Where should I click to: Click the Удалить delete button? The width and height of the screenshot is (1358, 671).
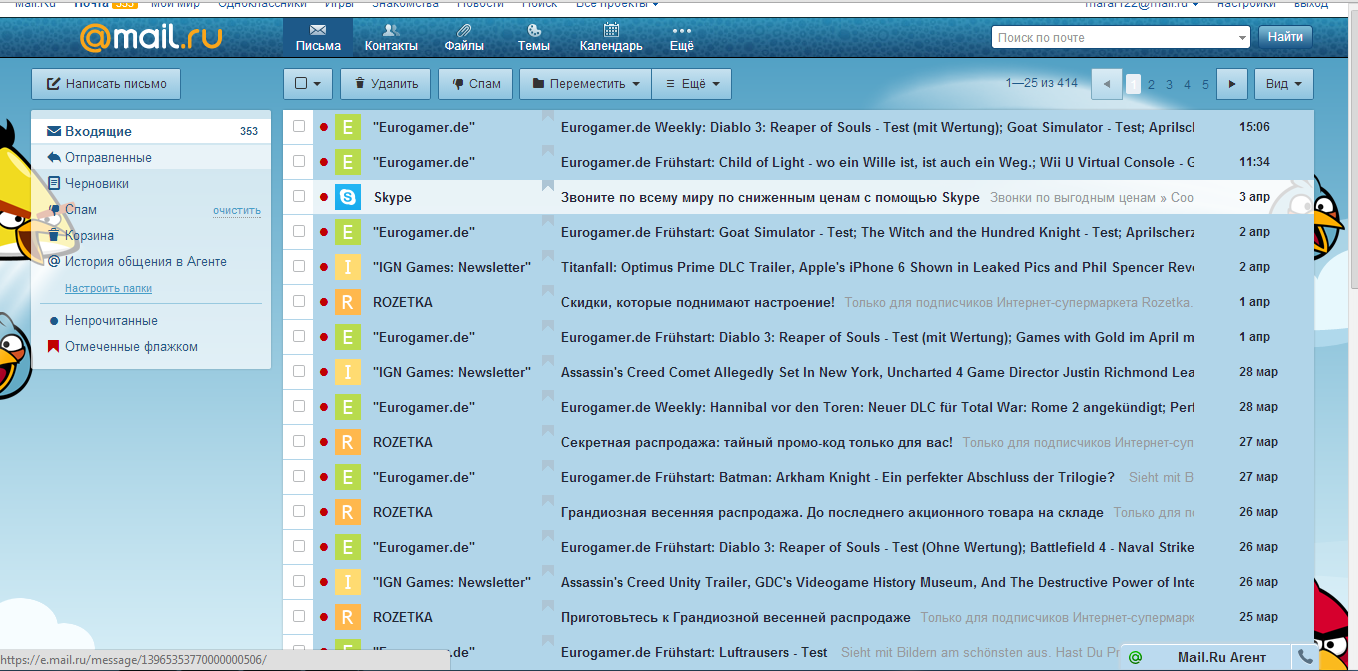(x=386, y=84)
